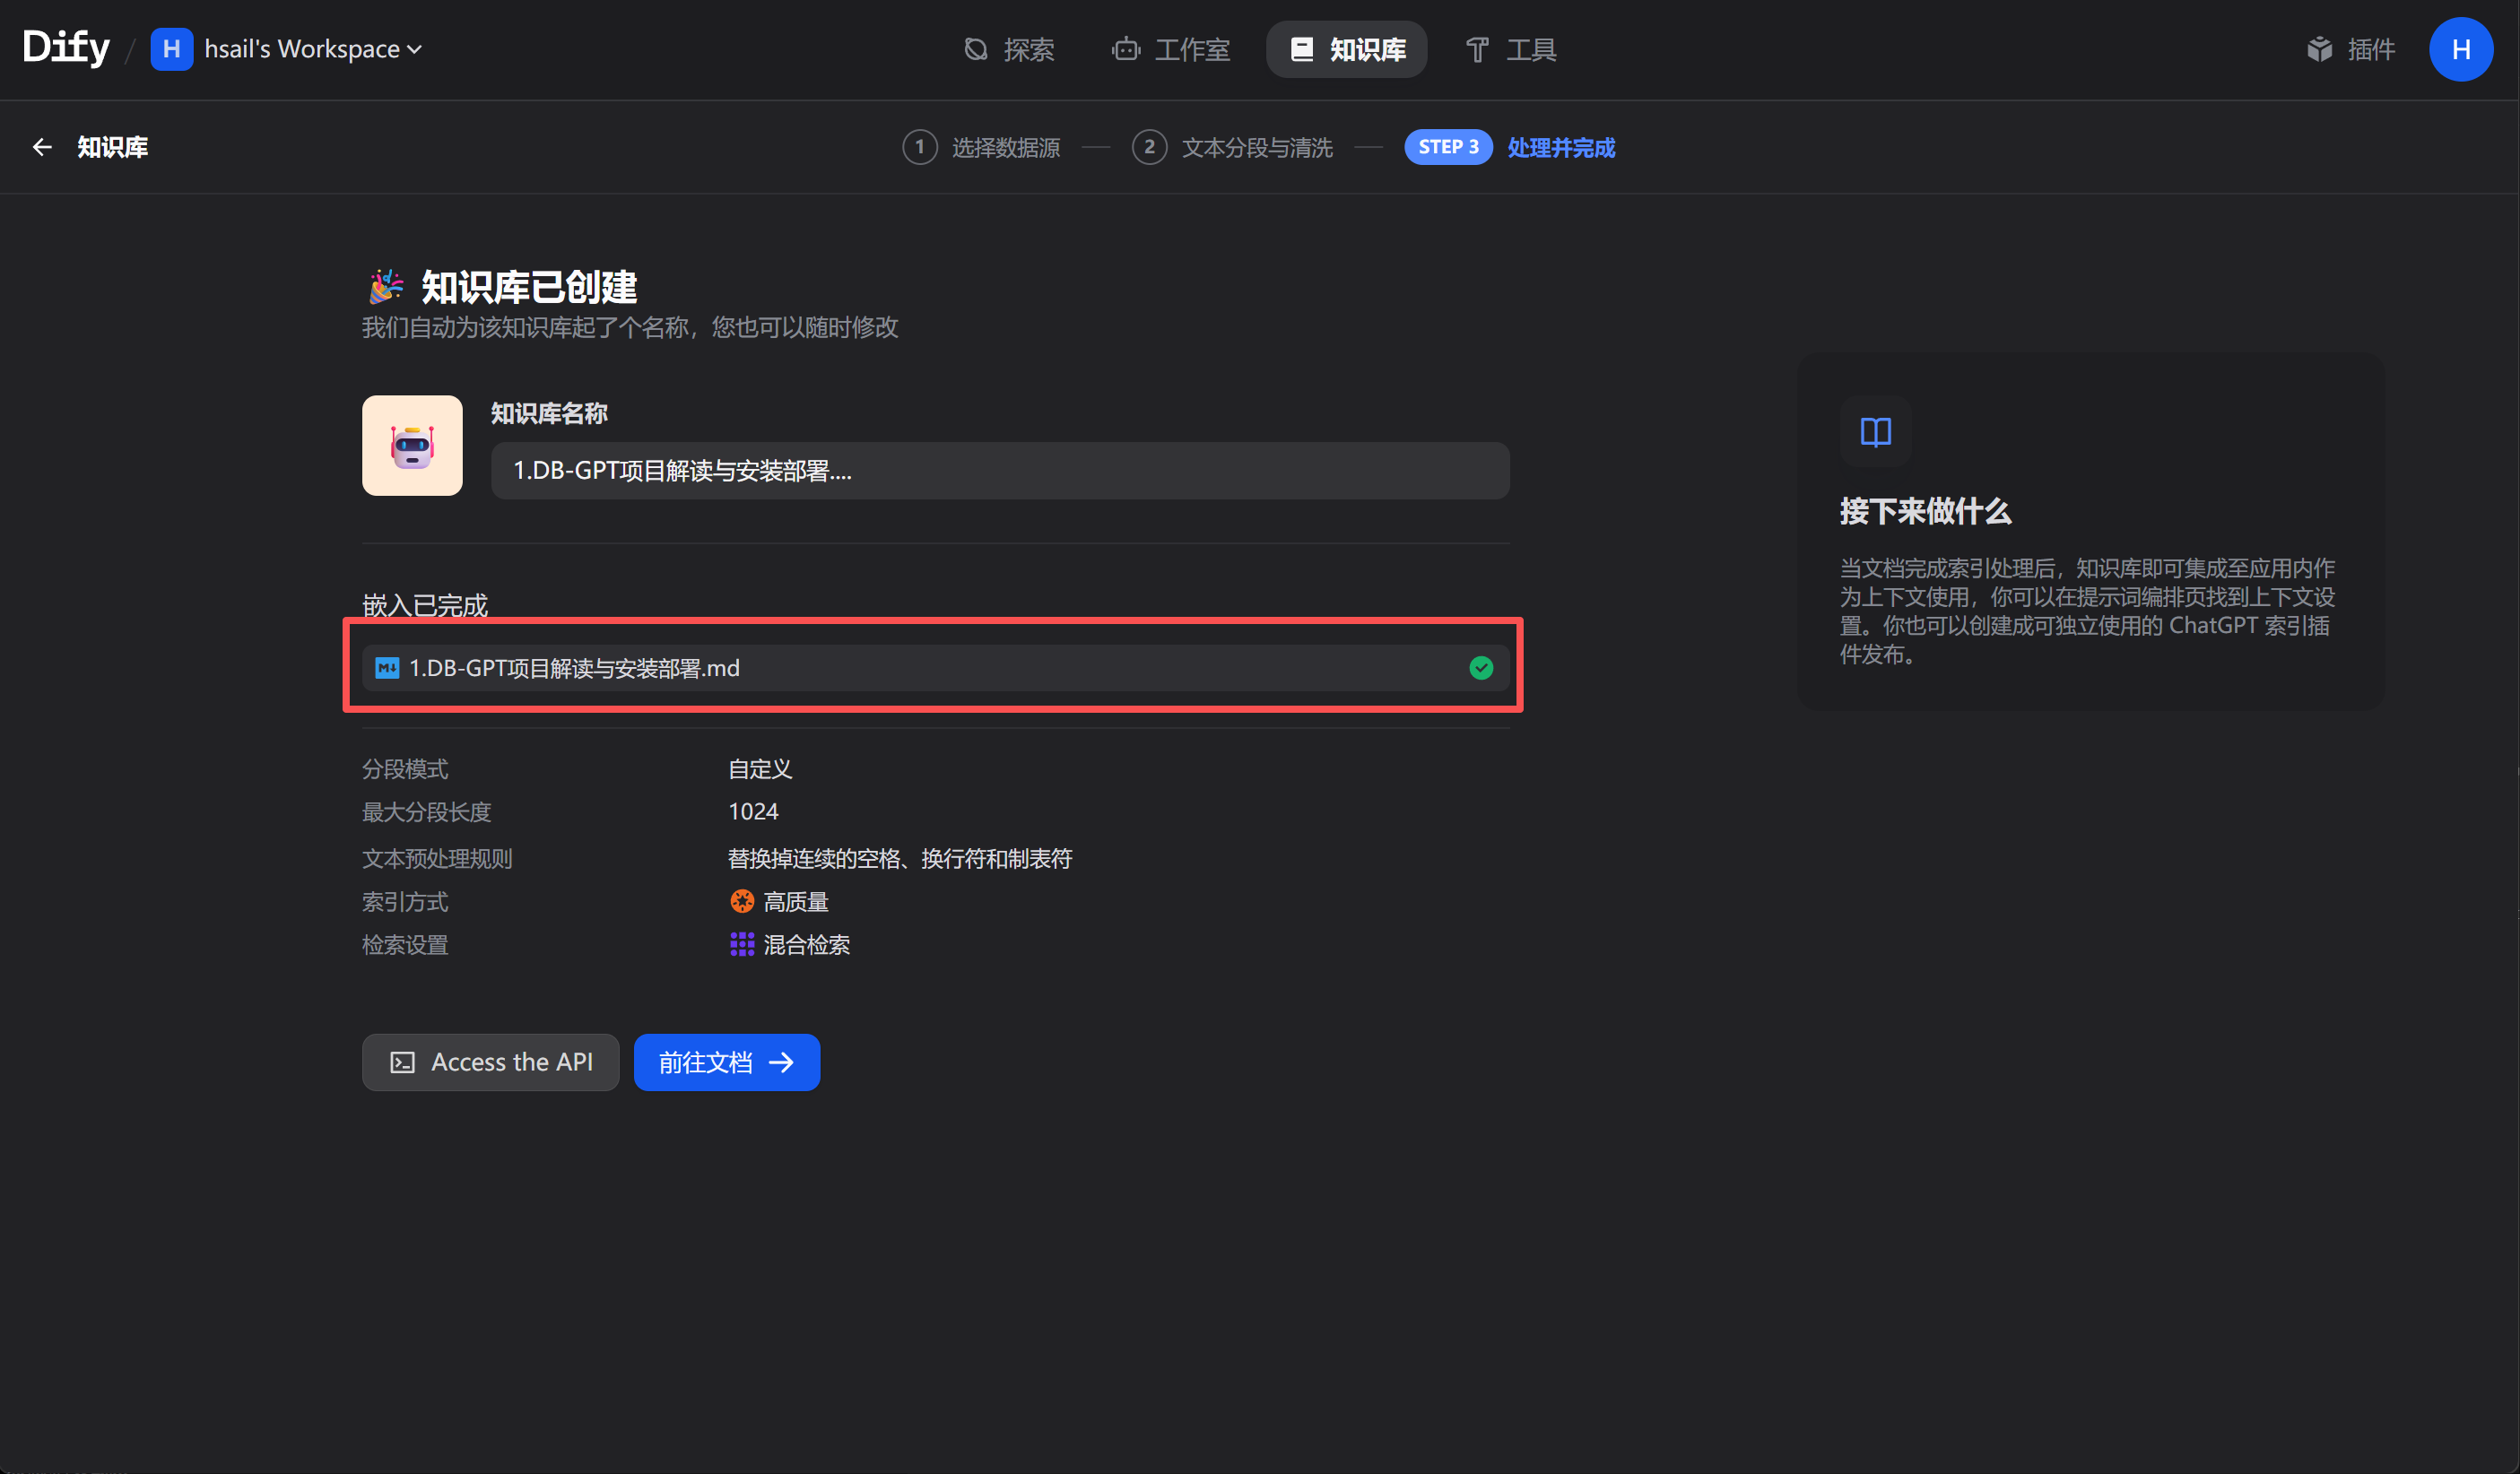Click the 接下来做什么 heading

tap(1925, 511)
